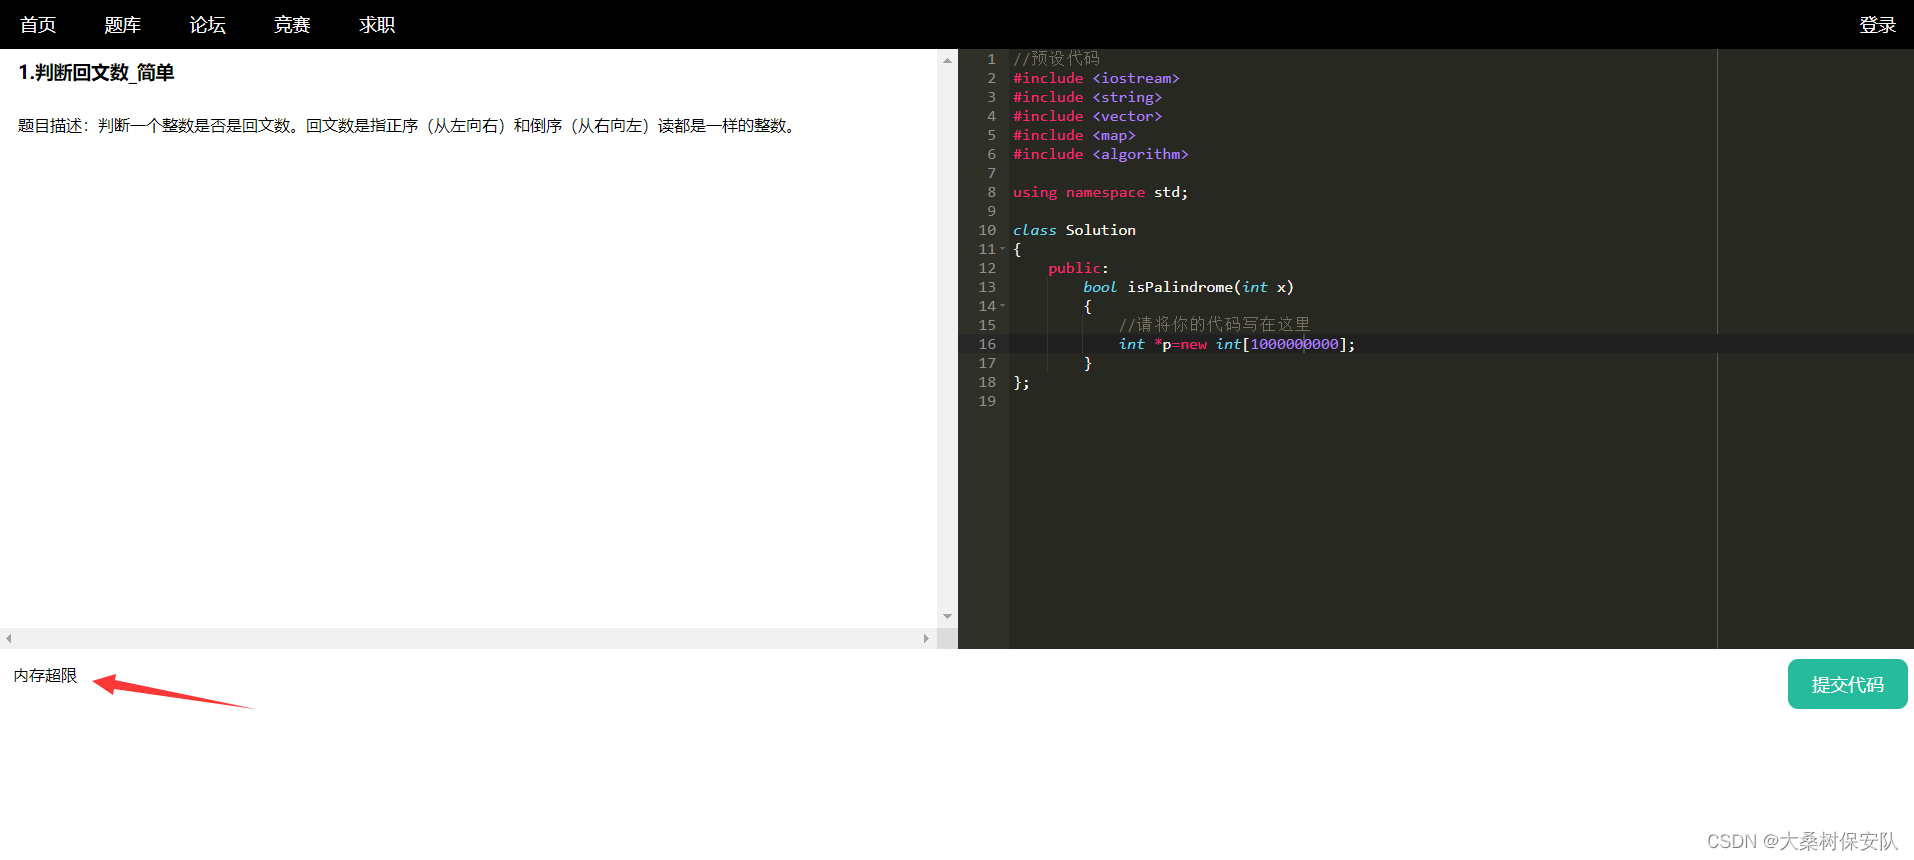
Task: Open the 求职 jobs menu item
Action: click(x=377, y=25)
